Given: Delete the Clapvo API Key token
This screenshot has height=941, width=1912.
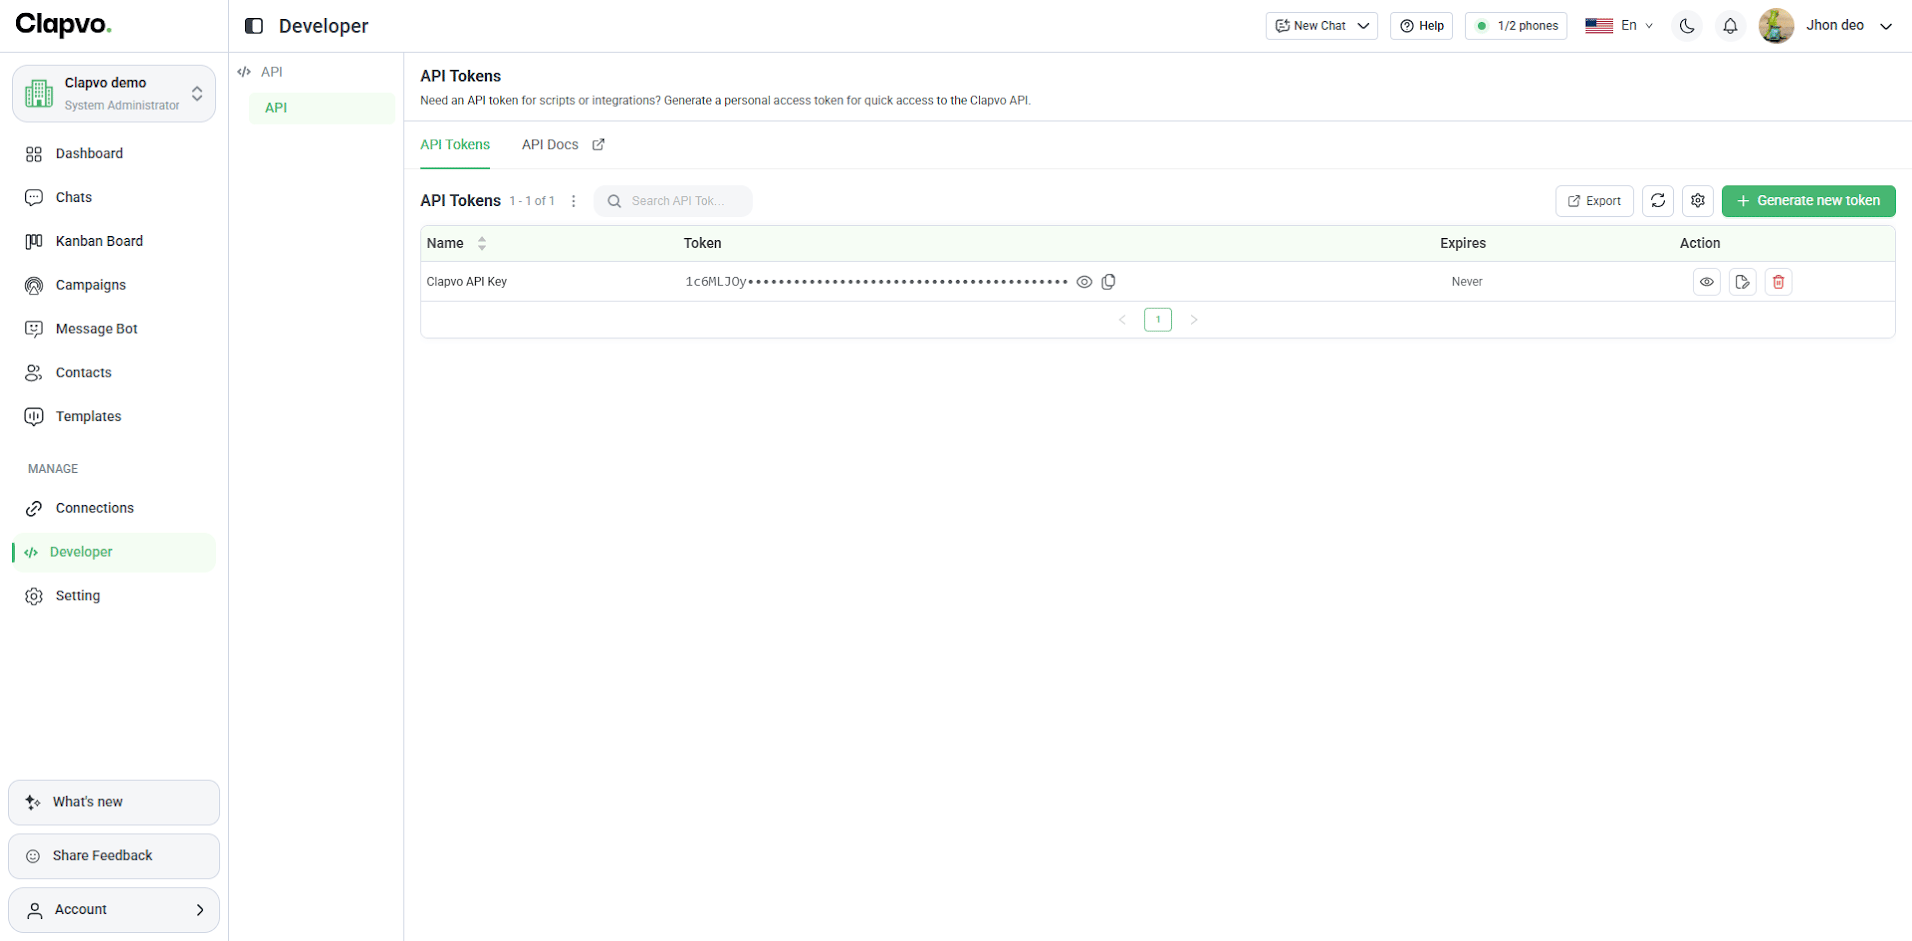Looking at the screenshot, I should (x=1778, y=282).
